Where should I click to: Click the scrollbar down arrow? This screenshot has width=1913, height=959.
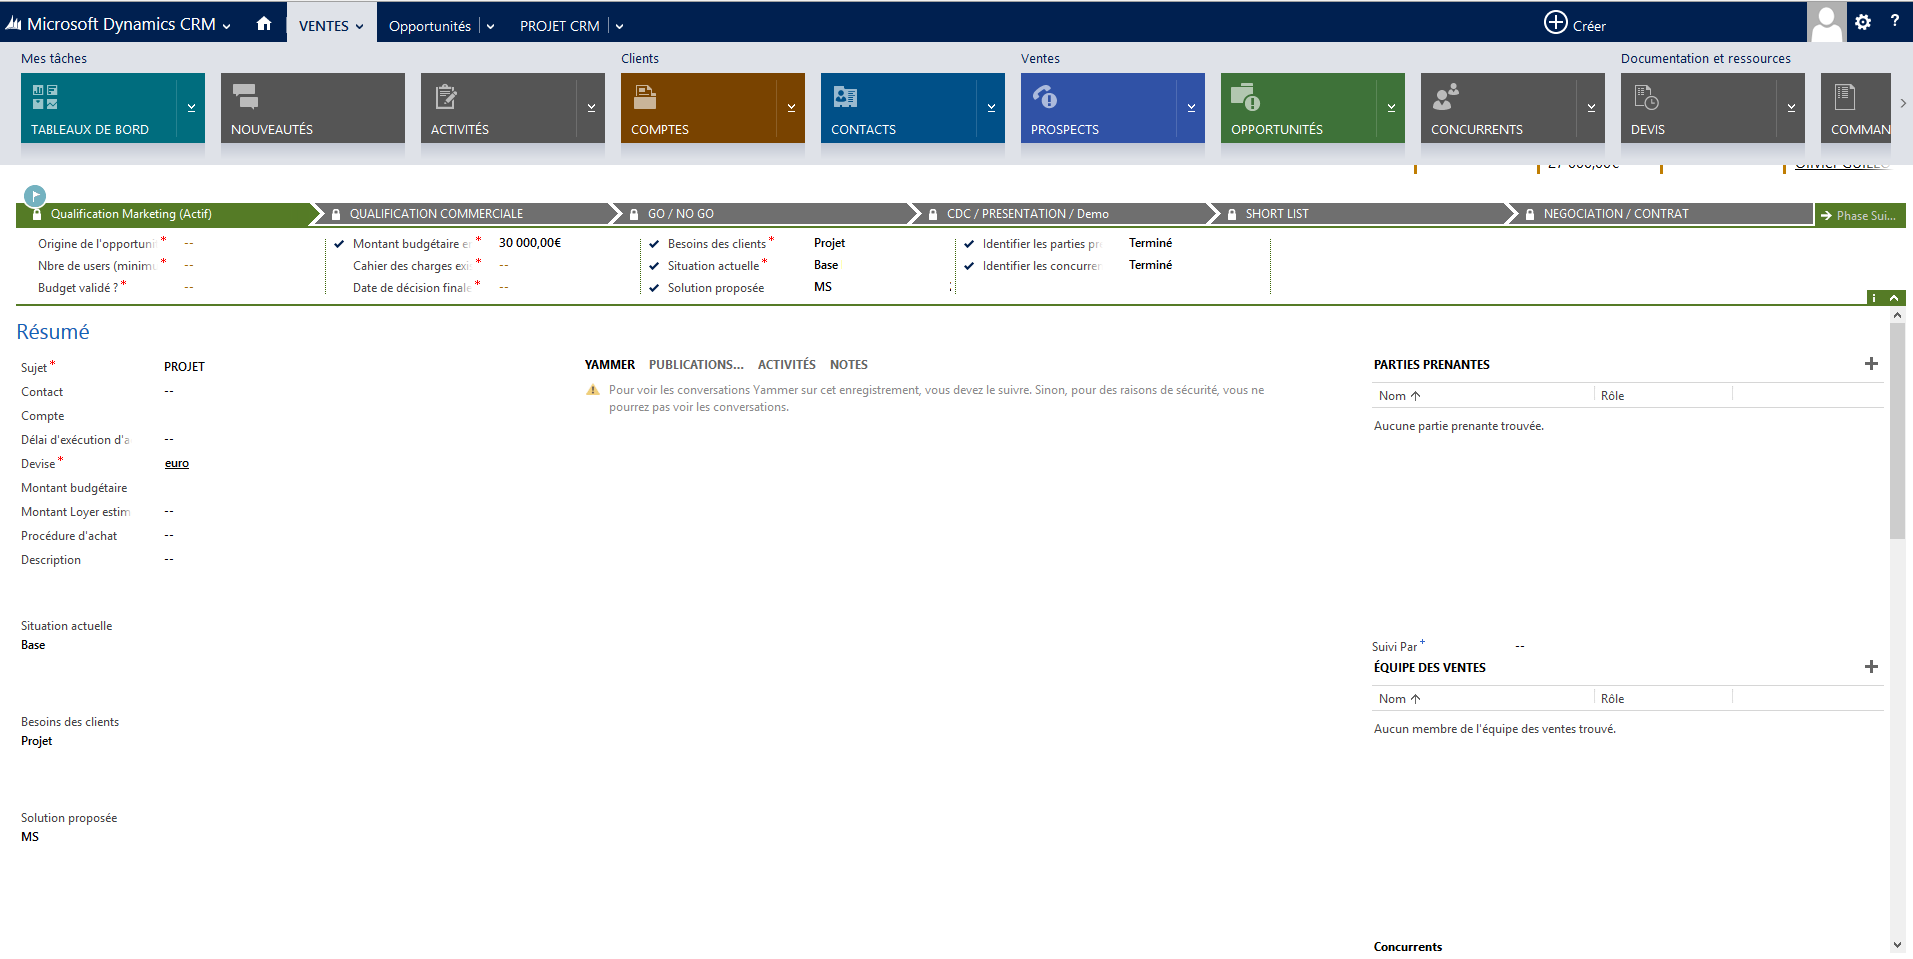point(1897,945)
